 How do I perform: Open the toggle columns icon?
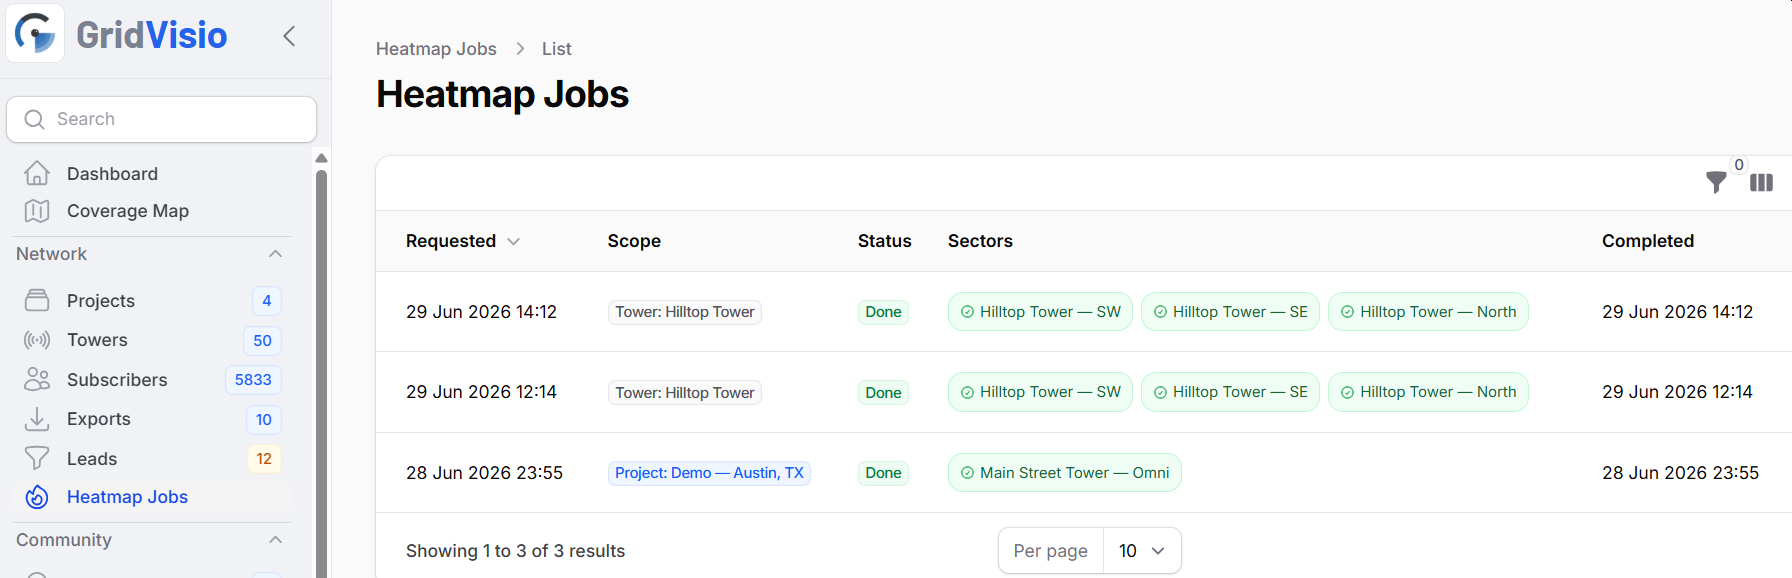(x=1762, y=182)
